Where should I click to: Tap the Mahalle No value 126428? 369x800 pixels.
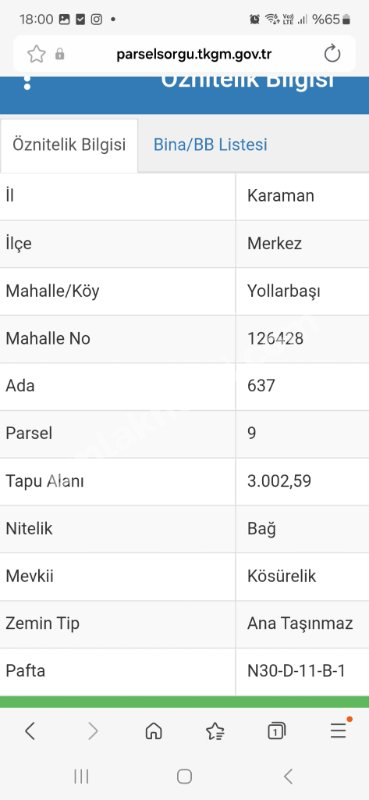(275, 338)
